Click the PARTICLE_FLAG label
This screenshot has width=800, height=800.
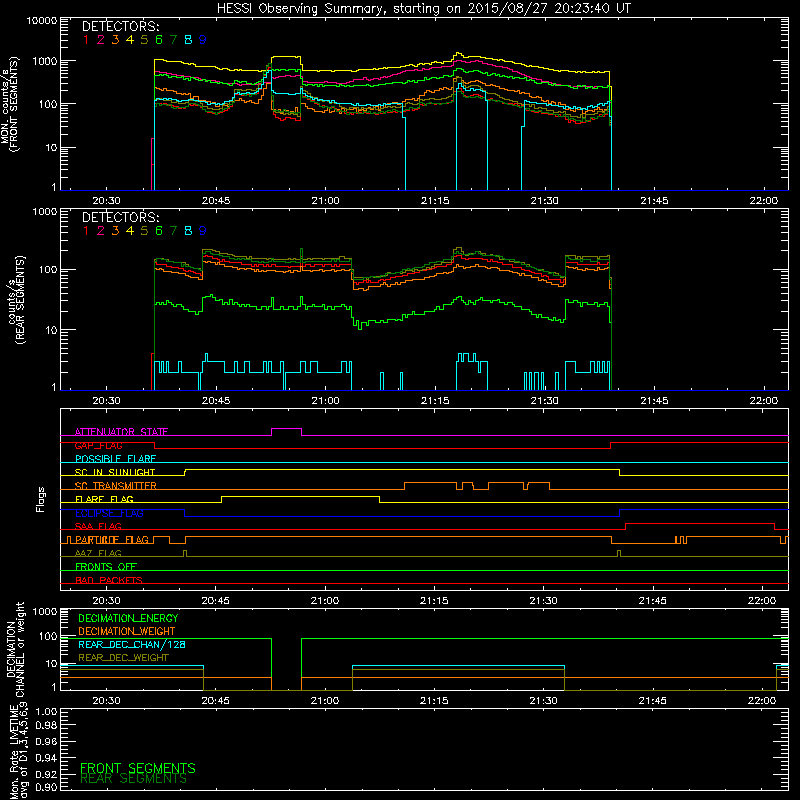[112, 540]
